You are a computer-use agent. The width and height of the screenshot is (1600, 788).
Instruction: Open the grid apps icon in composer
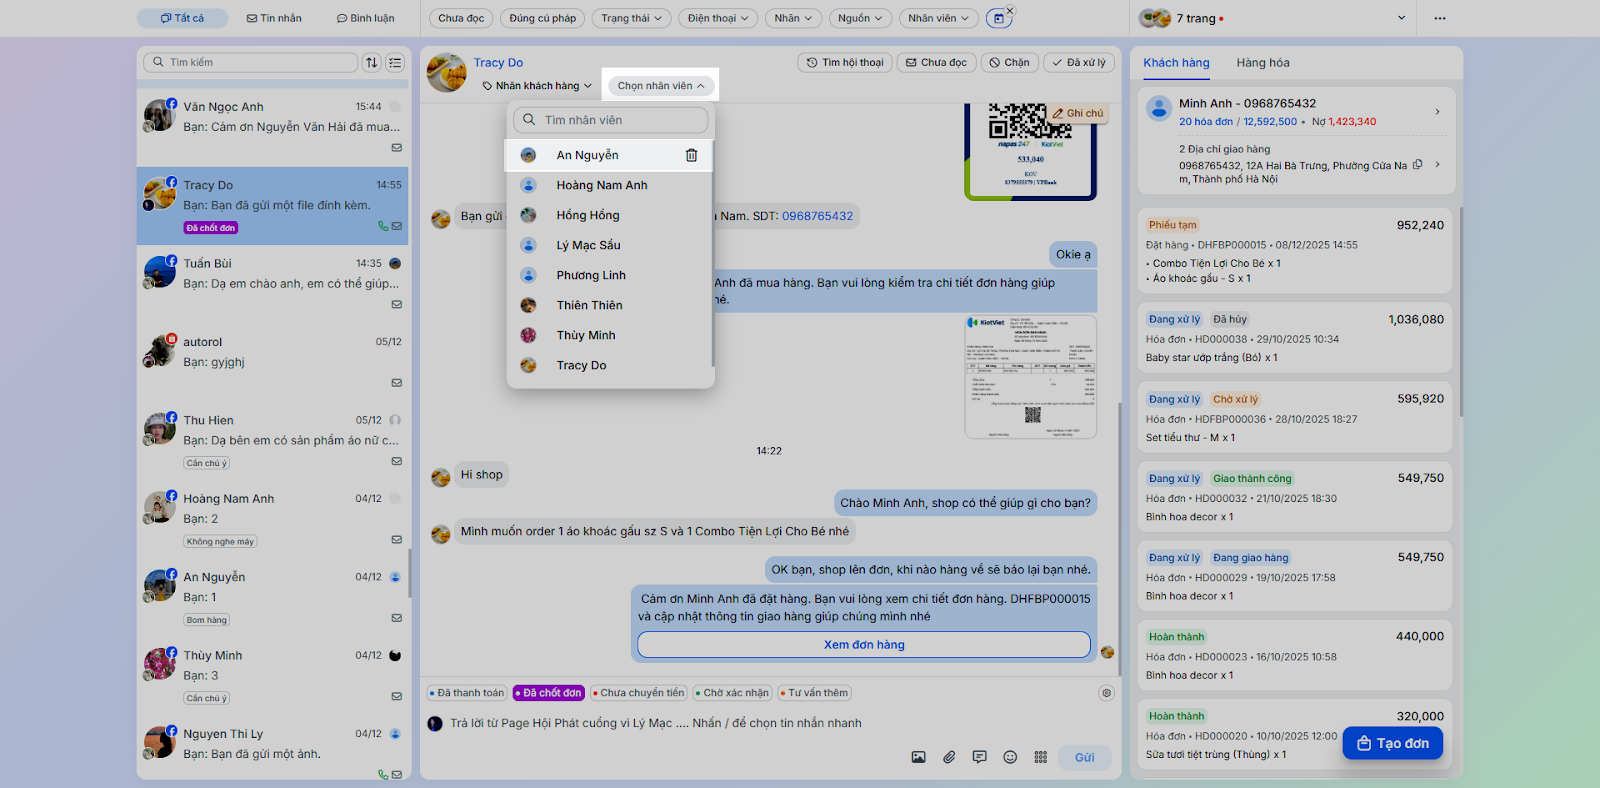tap(1040, 757)
